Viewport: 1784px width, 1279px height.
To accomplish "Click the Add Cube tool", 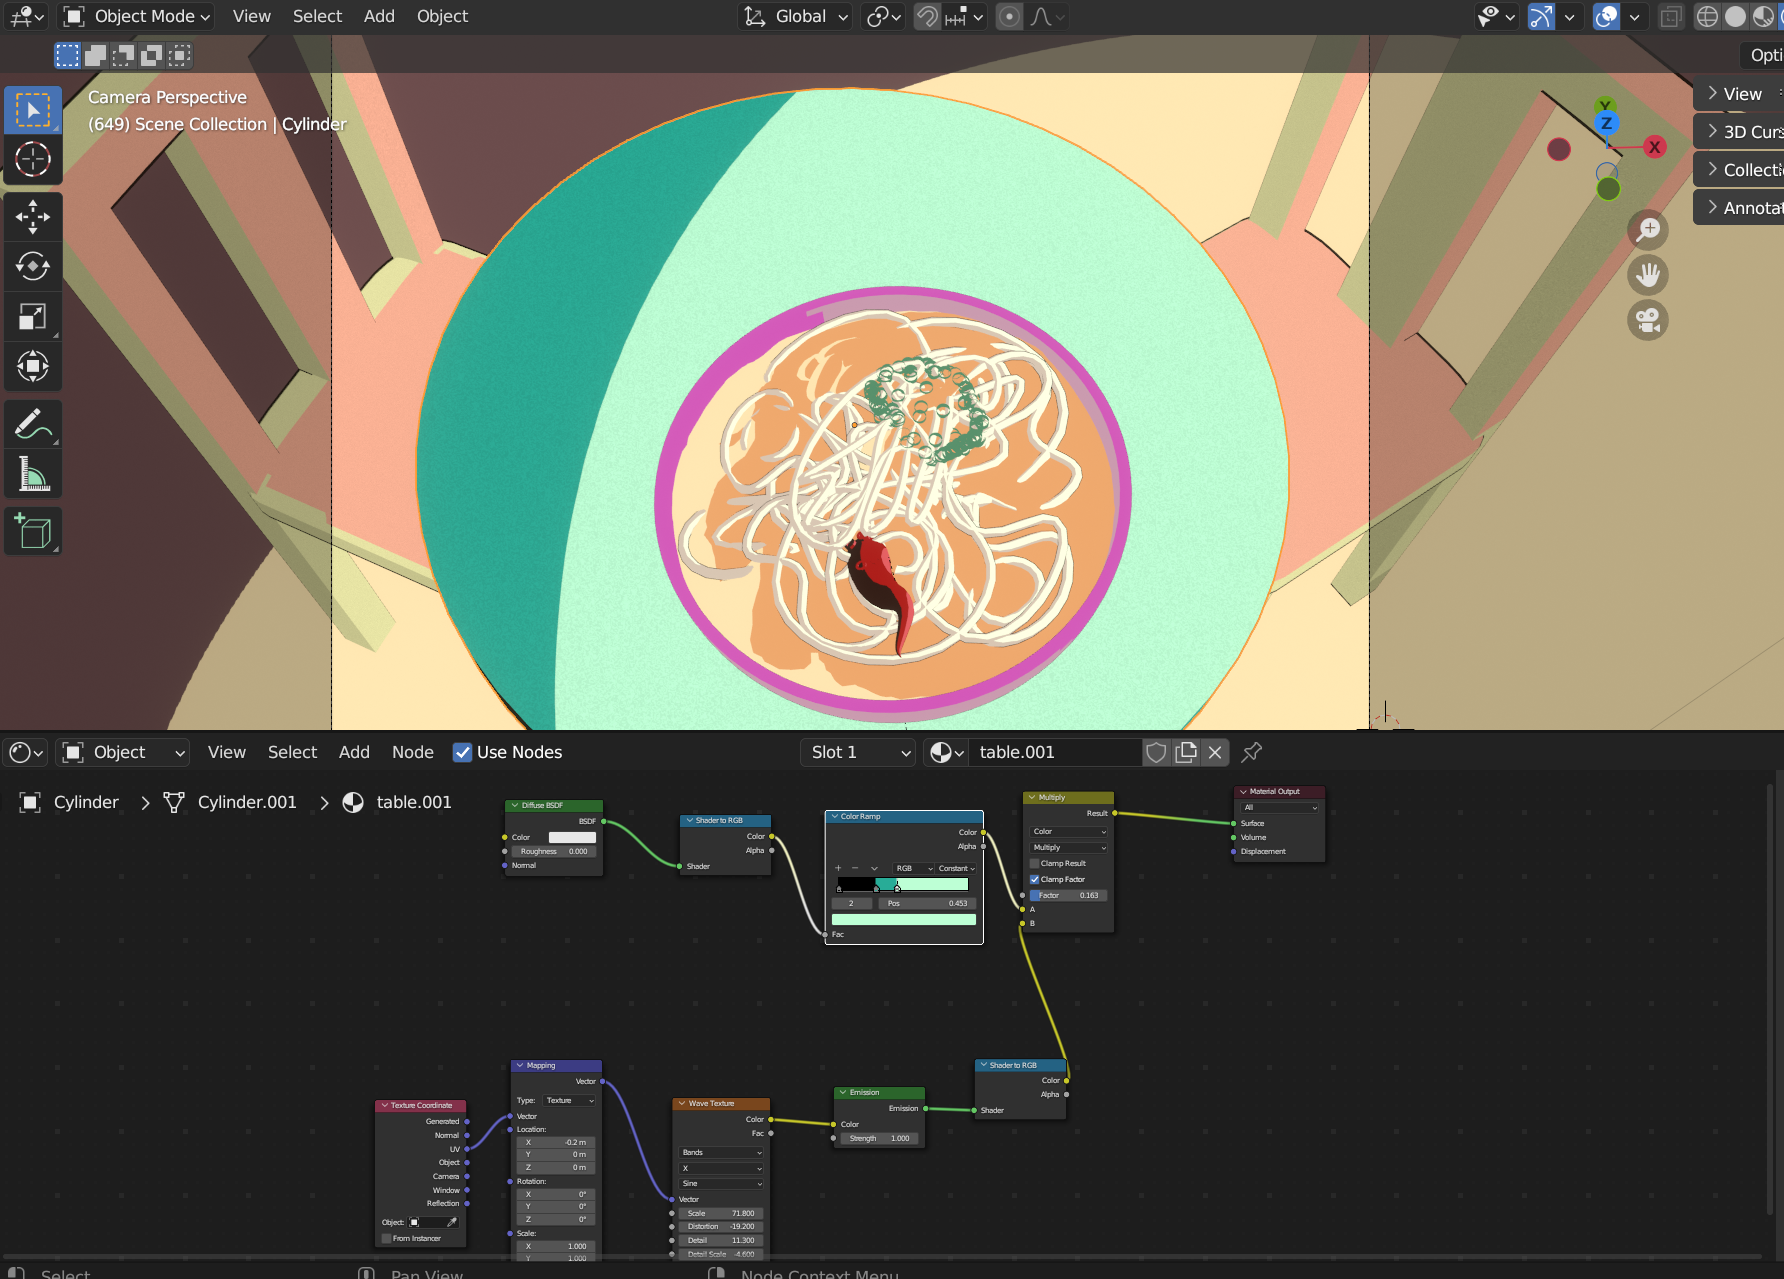I will (33, 531).
